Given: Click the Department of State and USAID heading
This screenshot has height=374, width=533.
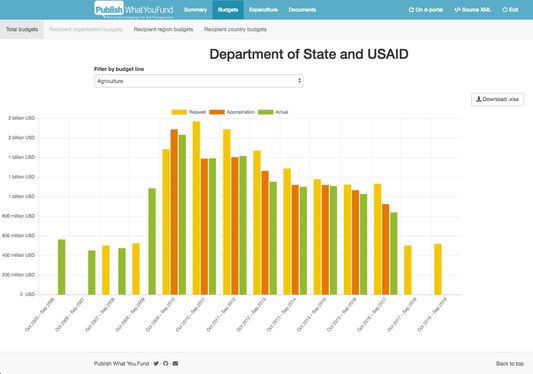Looking at the screenshot, I should 309,54.
